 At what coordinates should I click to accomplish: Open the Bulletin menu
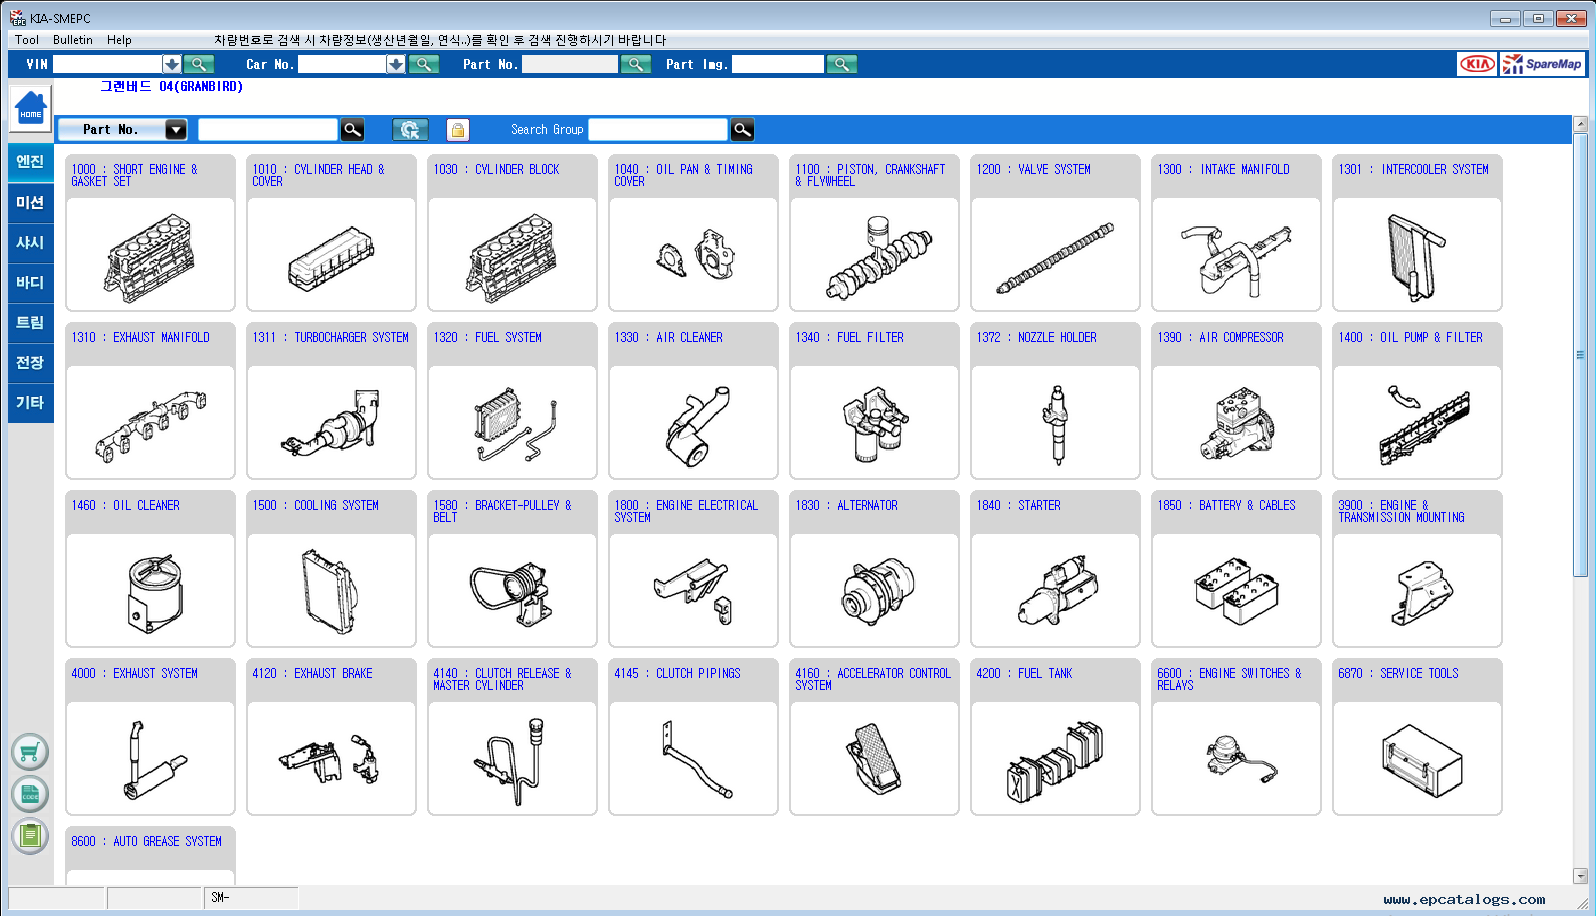[x=73, y=40]
